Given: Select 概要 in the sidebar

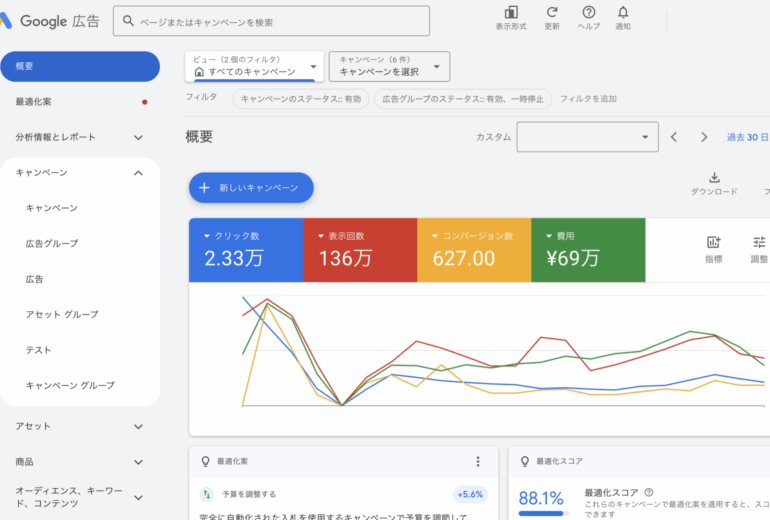Looking at the screenshot, I should click(x=80, y=66).
